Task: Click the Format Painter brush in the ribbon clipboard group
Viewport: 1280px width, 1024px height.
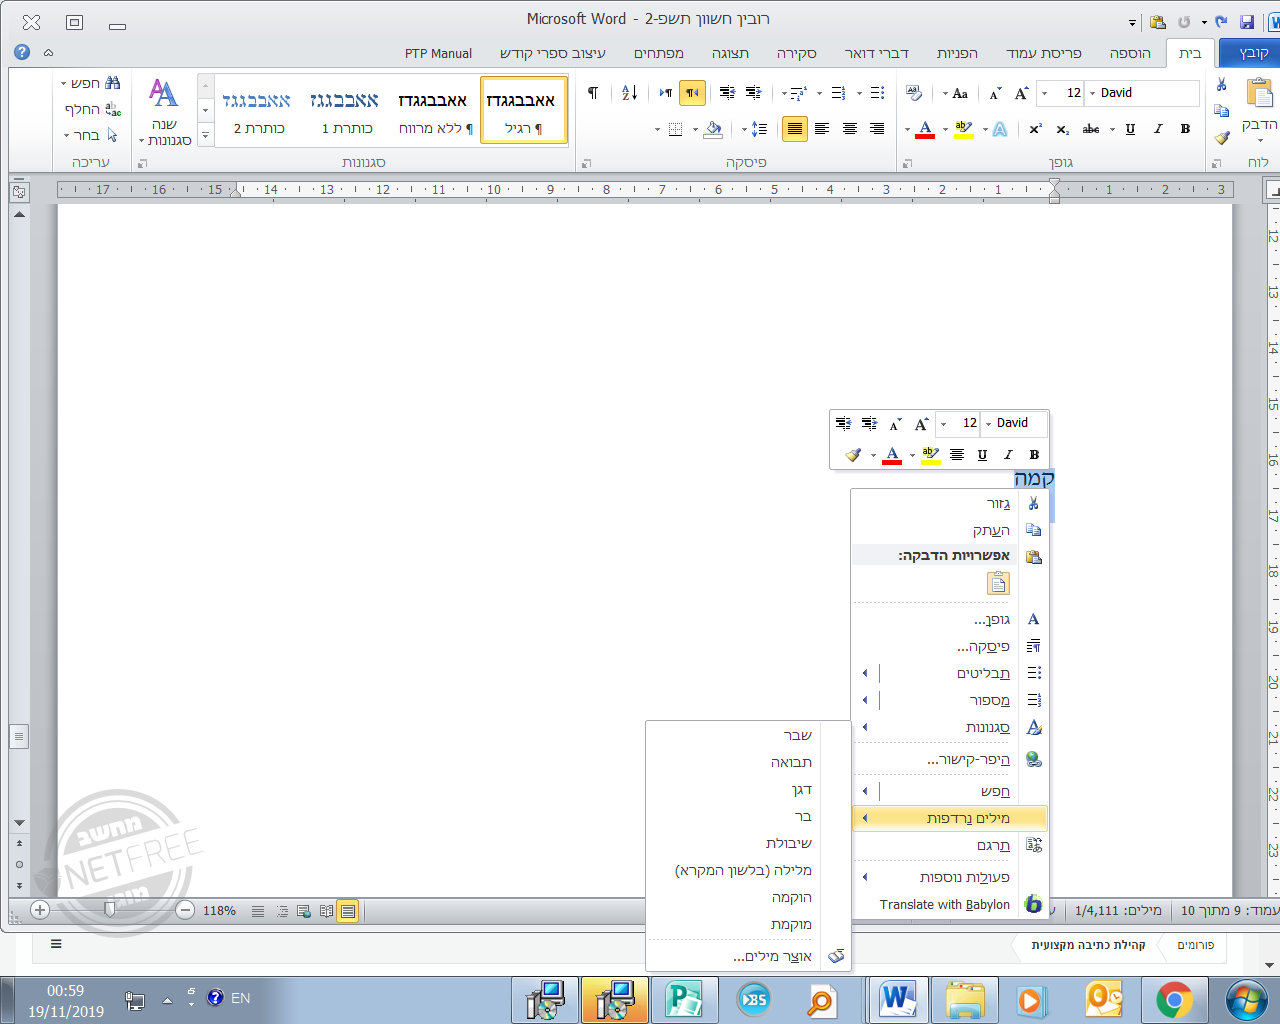Action: click(1222, 137)
